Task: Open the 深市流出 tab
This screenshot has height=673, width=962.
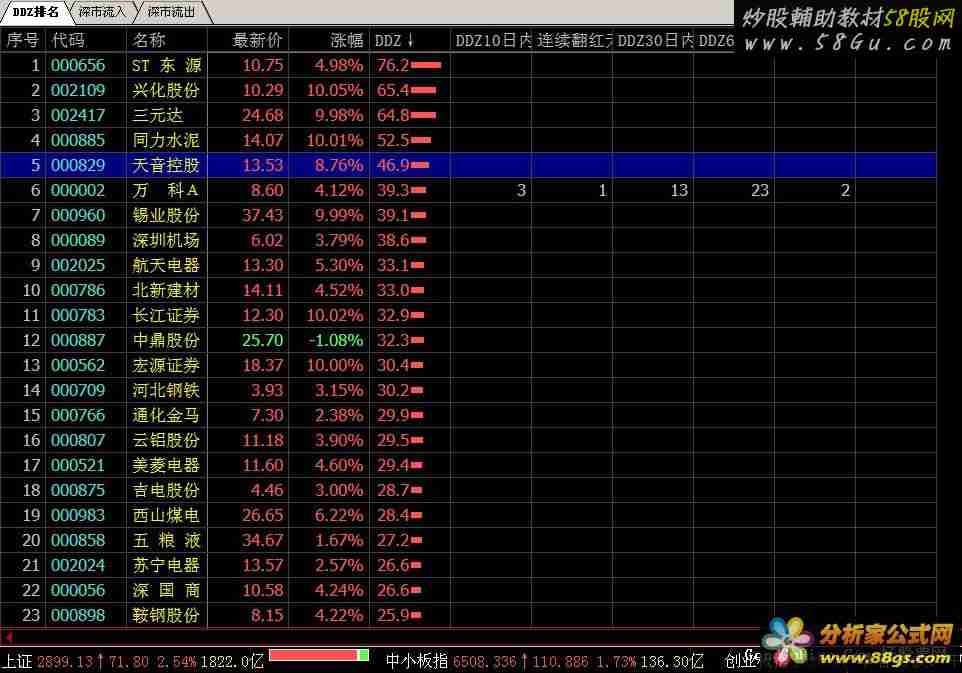Action: pyautogui.click(x=171, y=12)
